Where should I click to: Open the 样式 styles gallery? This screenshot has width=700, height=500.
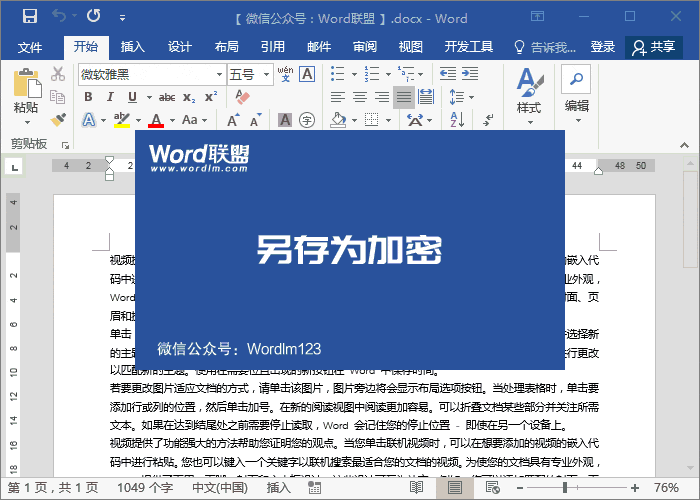click(x=529, y=97)
